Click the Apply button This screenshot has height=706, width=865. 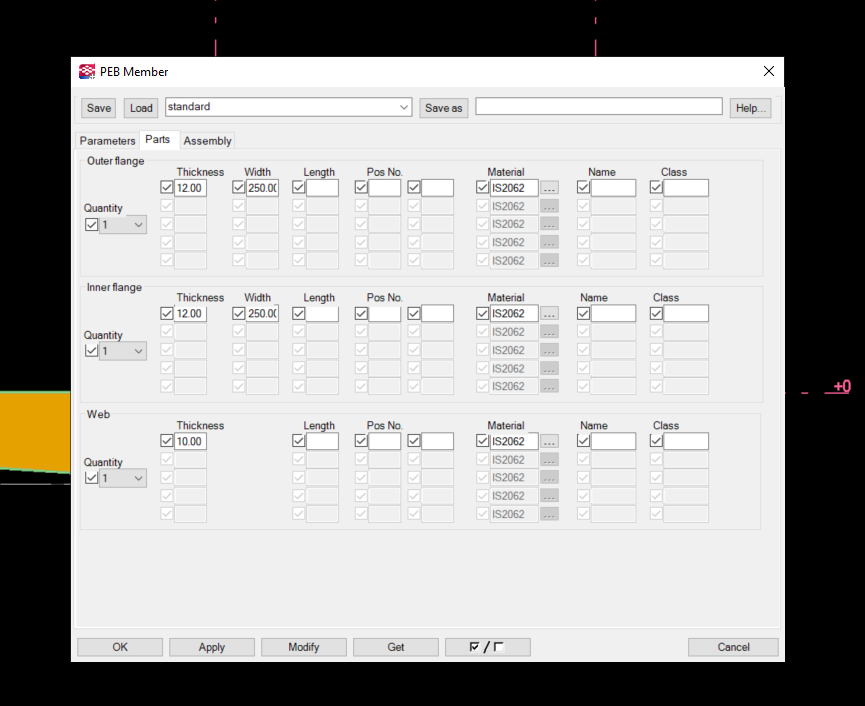212,647
